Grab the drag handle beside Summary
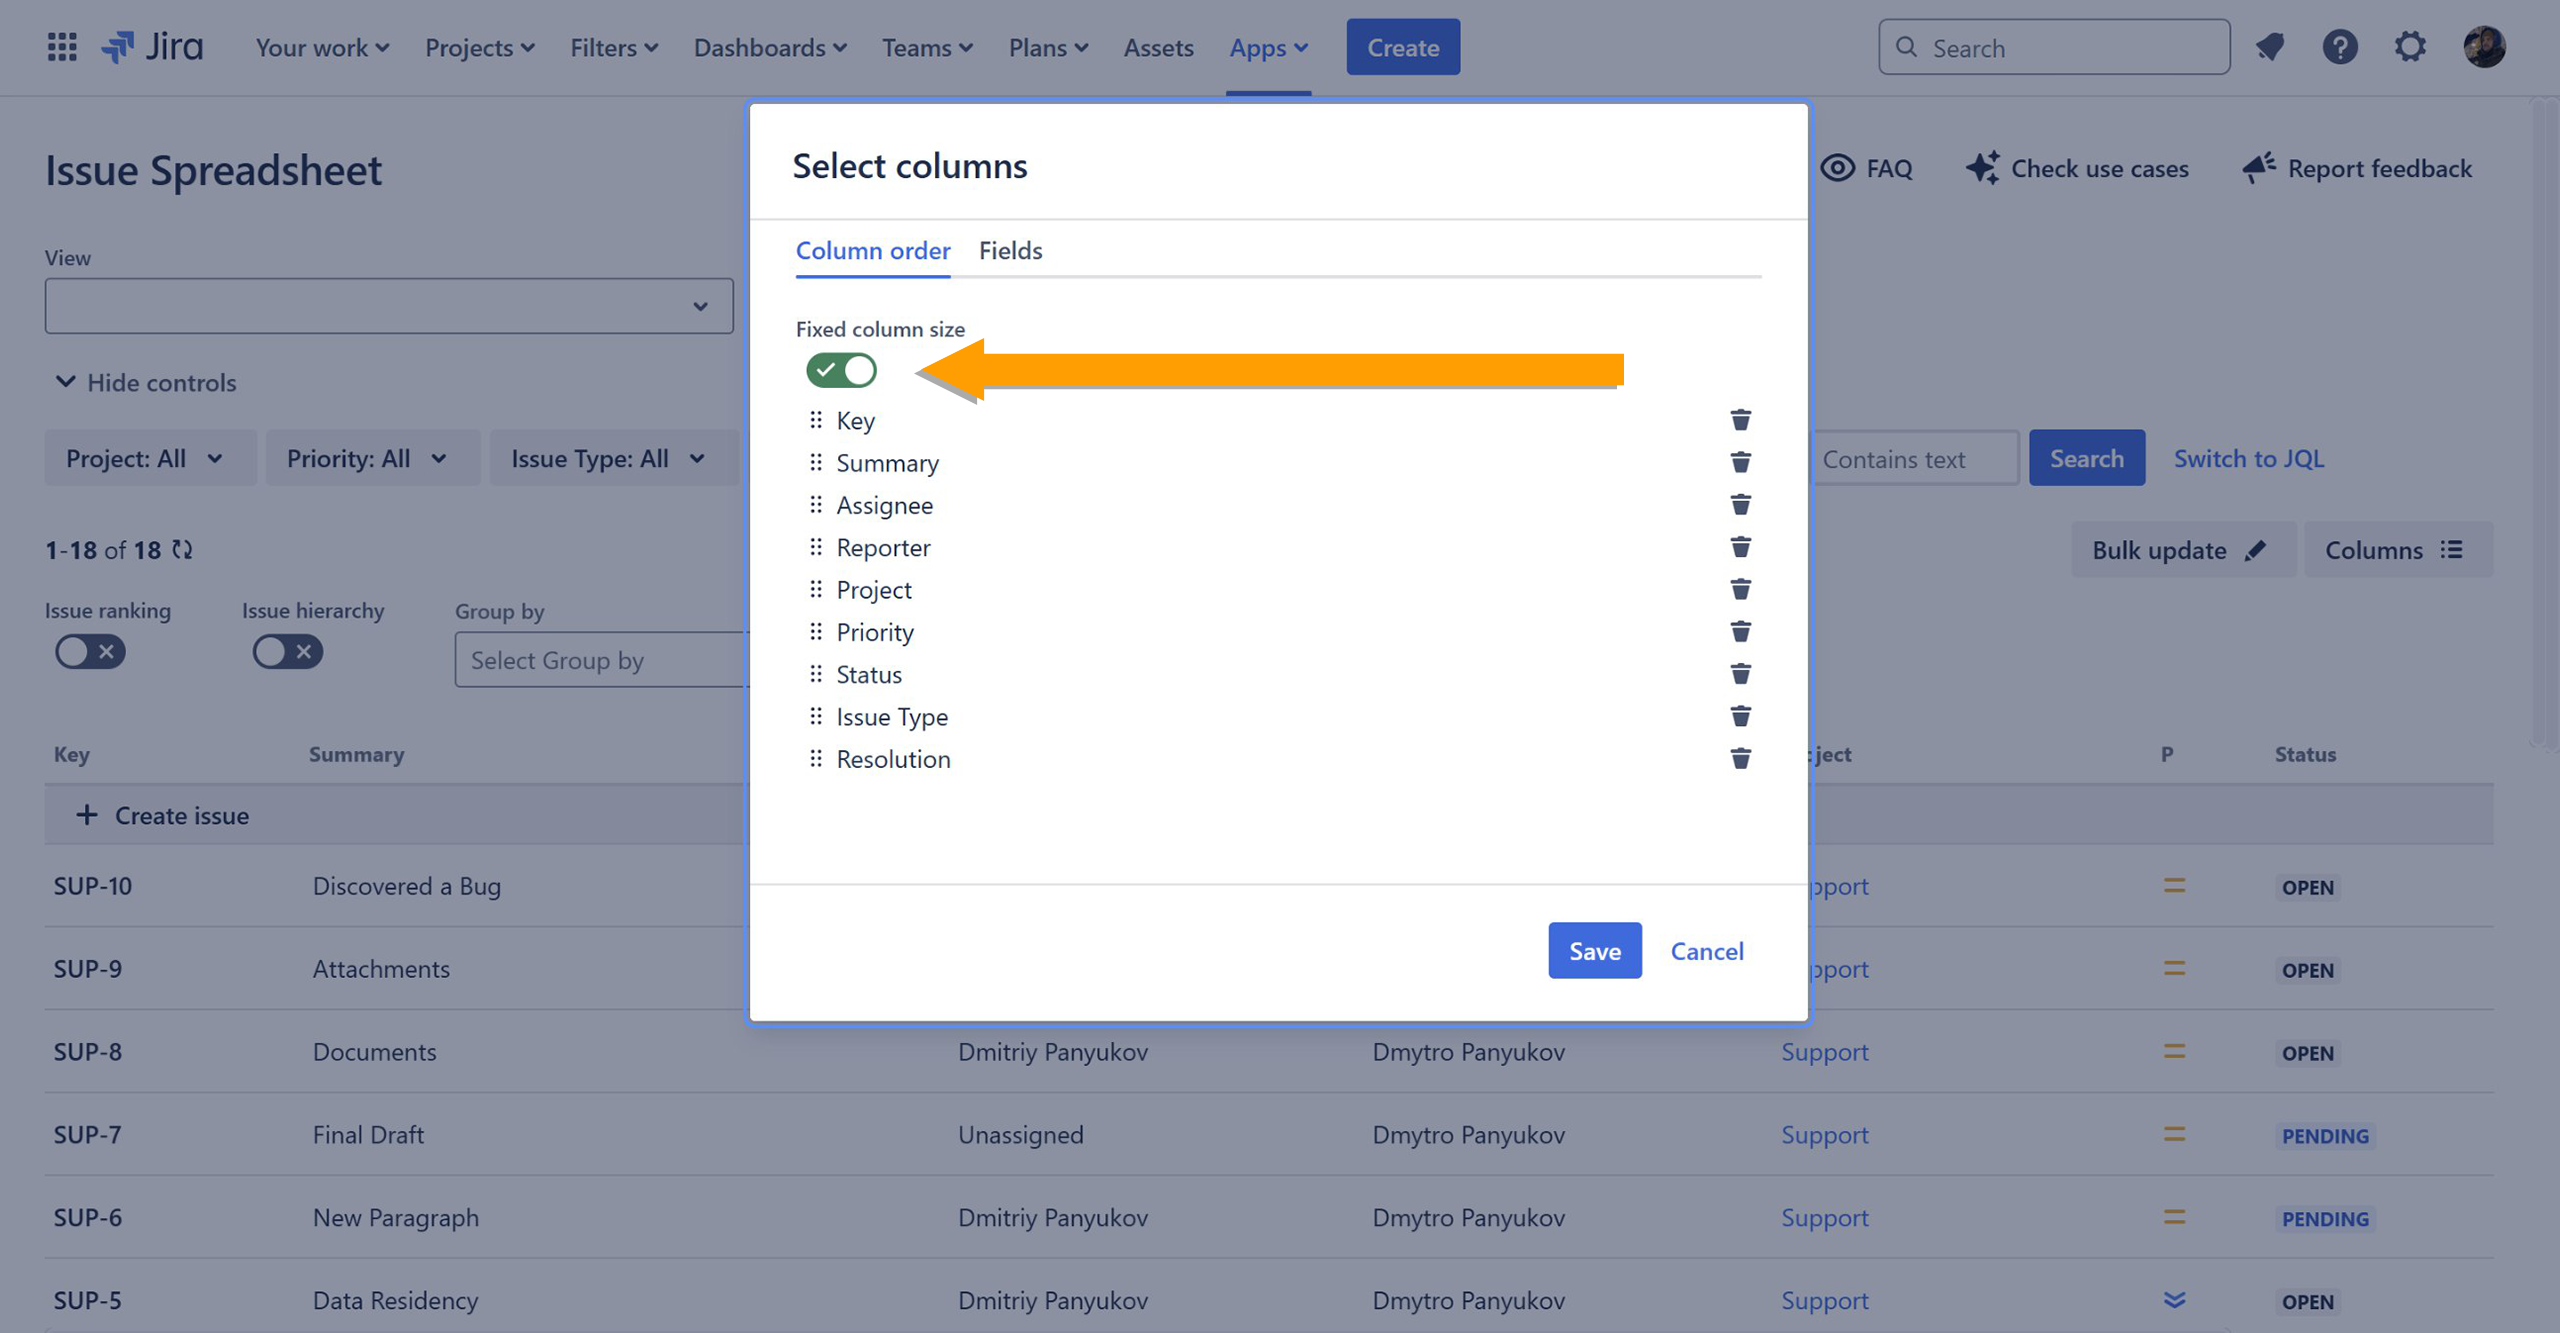Viewport: 2560px width, 1333px height. pyautogui.click(x=816, y=463)
